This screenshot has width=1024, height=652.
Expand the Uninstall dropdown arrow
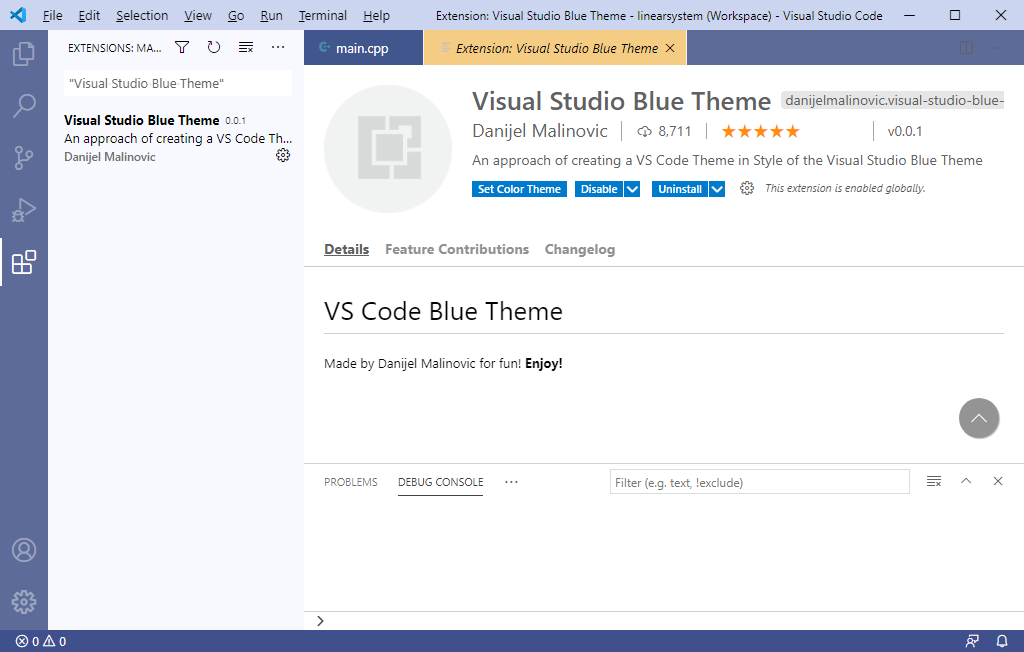(x=716, y=189)
